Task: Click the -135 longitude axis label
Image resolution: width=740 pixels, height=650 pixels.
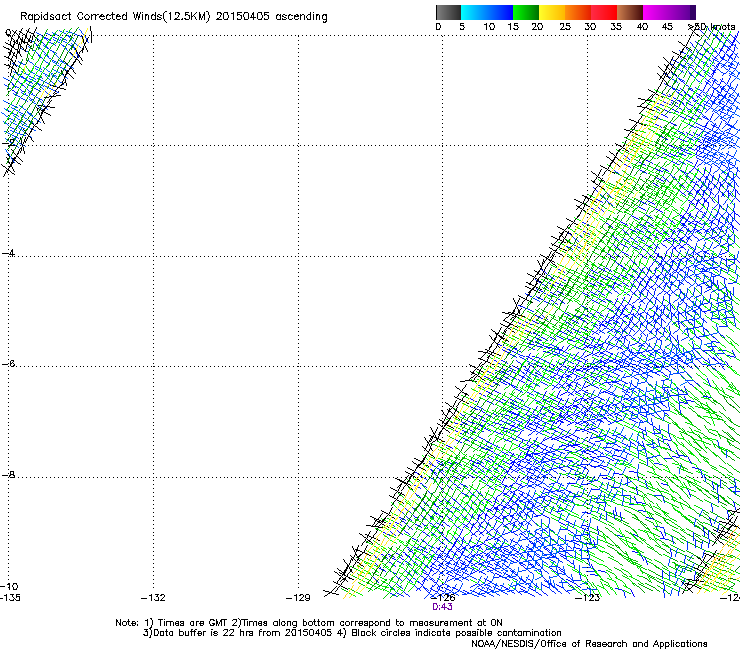Action: pos(10,598)
